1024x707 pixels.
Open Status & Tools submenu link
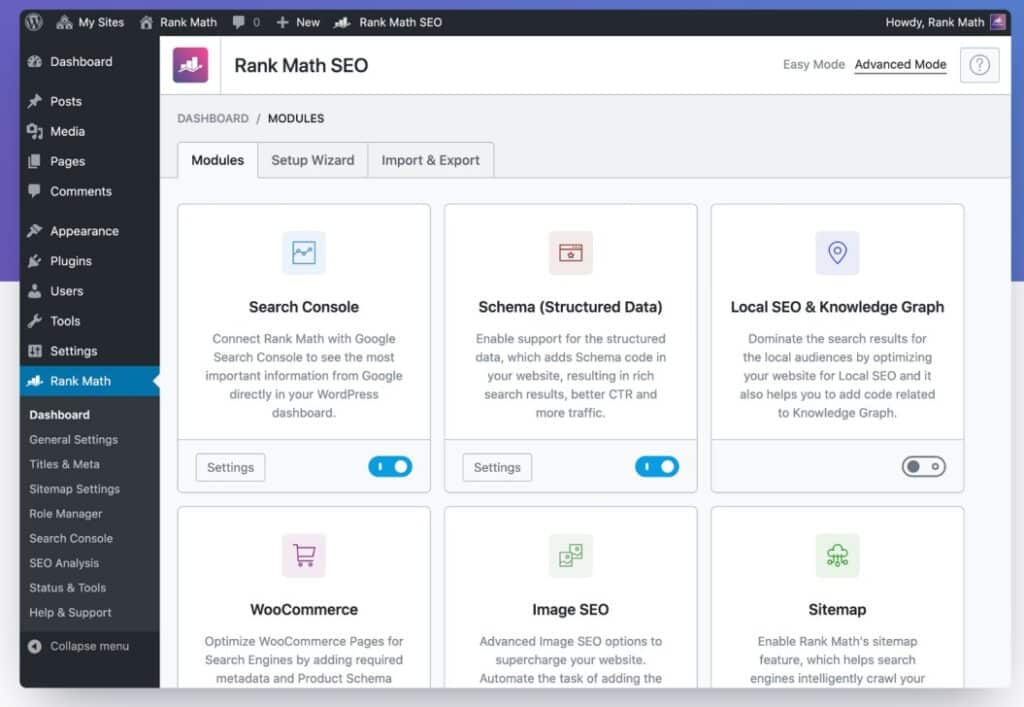pyautogui.click(x=67, y=588)
